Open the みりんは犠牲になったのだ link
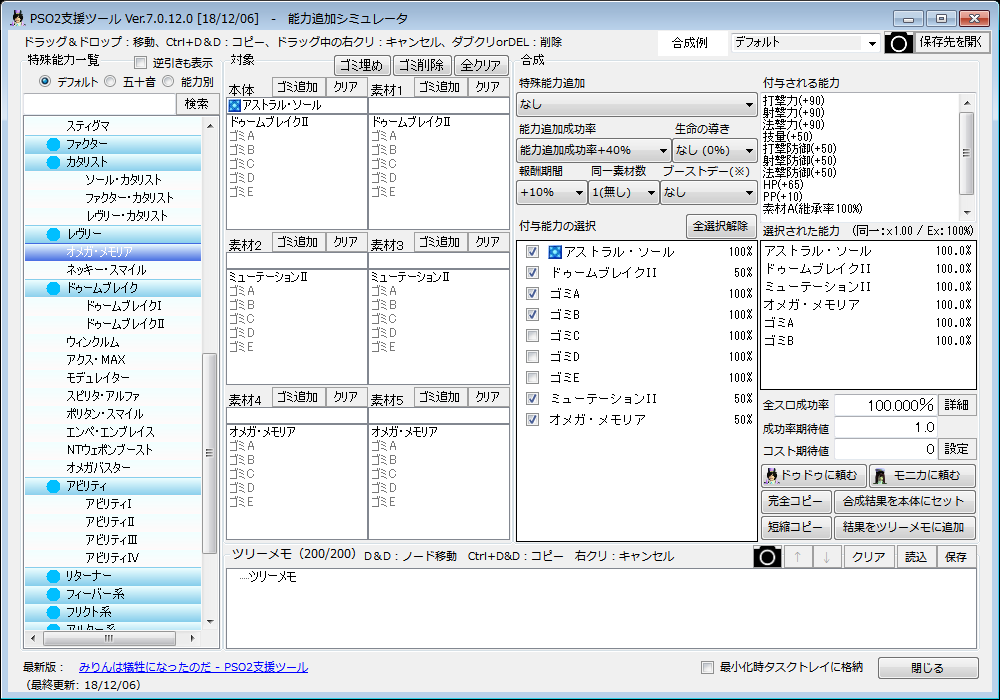Viewport: 1000px width, 700px height. coord(193,667)
